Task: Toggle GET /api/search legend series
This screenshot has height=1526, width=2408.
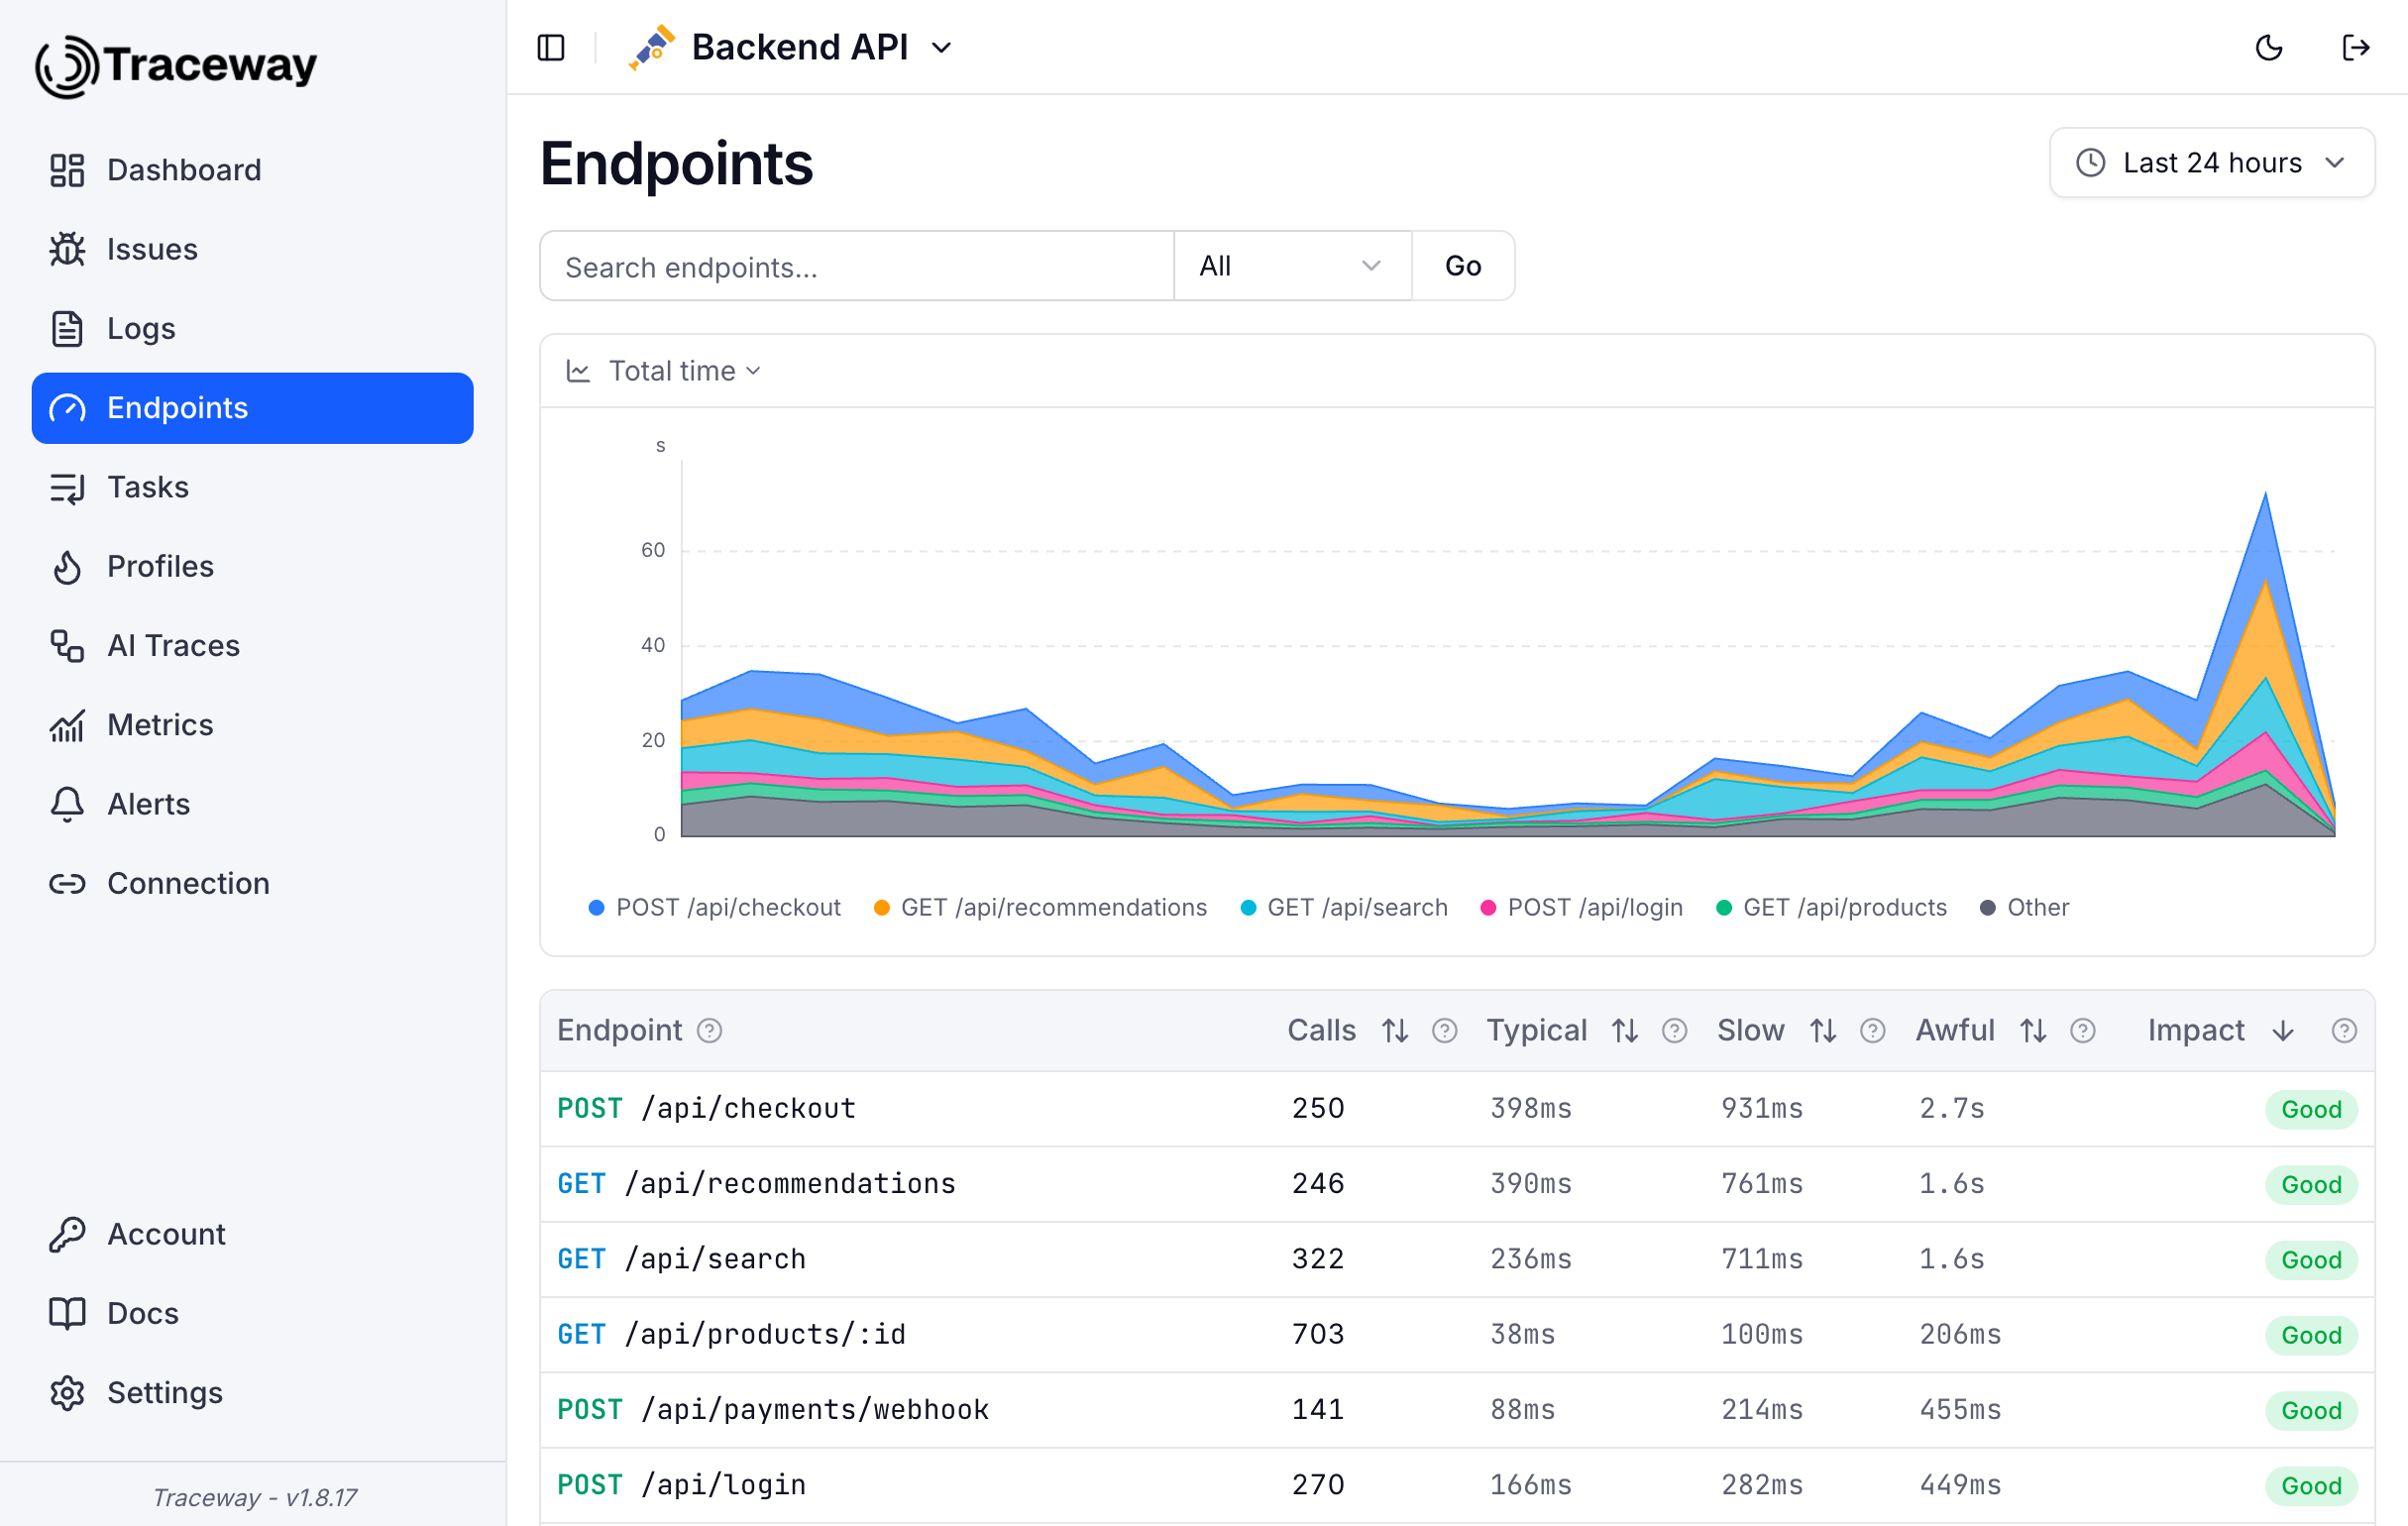Action: pos(1344,907)
